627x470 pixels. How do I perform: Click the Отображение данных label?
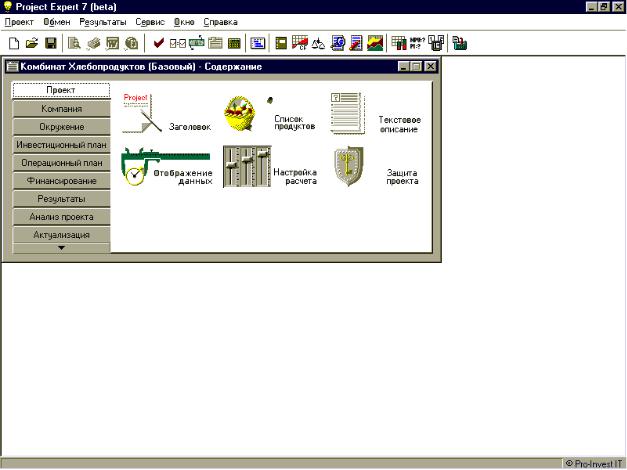coord(183,177)
